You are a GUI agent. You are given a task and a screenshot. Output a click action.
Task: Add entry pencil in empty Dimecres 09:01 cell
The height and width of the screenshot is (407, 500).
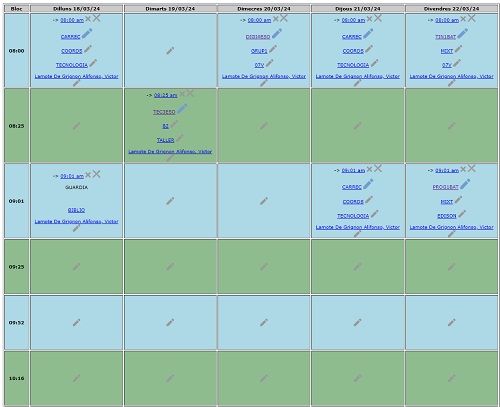264,201
